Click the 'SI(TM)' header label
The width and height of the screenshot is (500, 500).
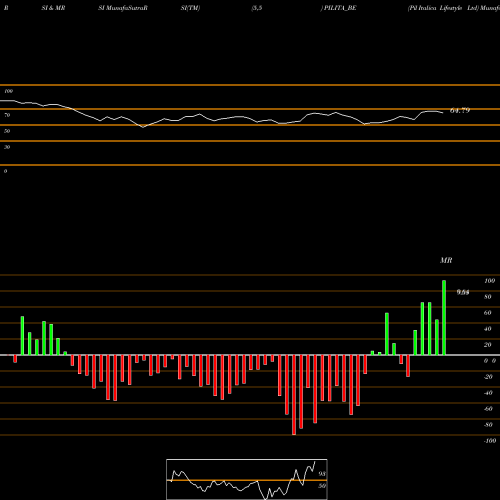pyautogui.click(x=190, y=8)
